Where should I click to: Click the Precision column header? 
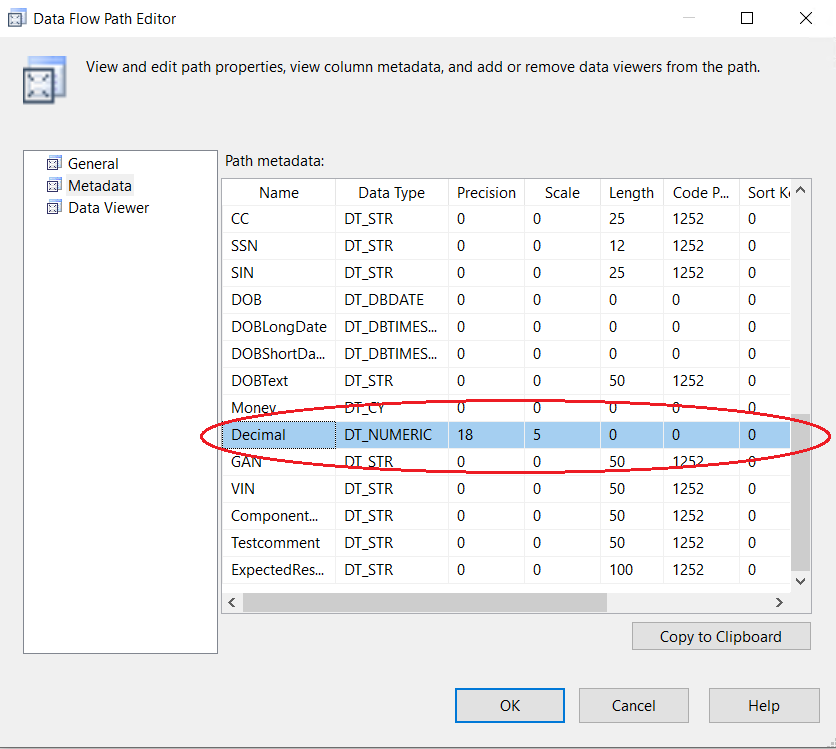click(486, 193)
